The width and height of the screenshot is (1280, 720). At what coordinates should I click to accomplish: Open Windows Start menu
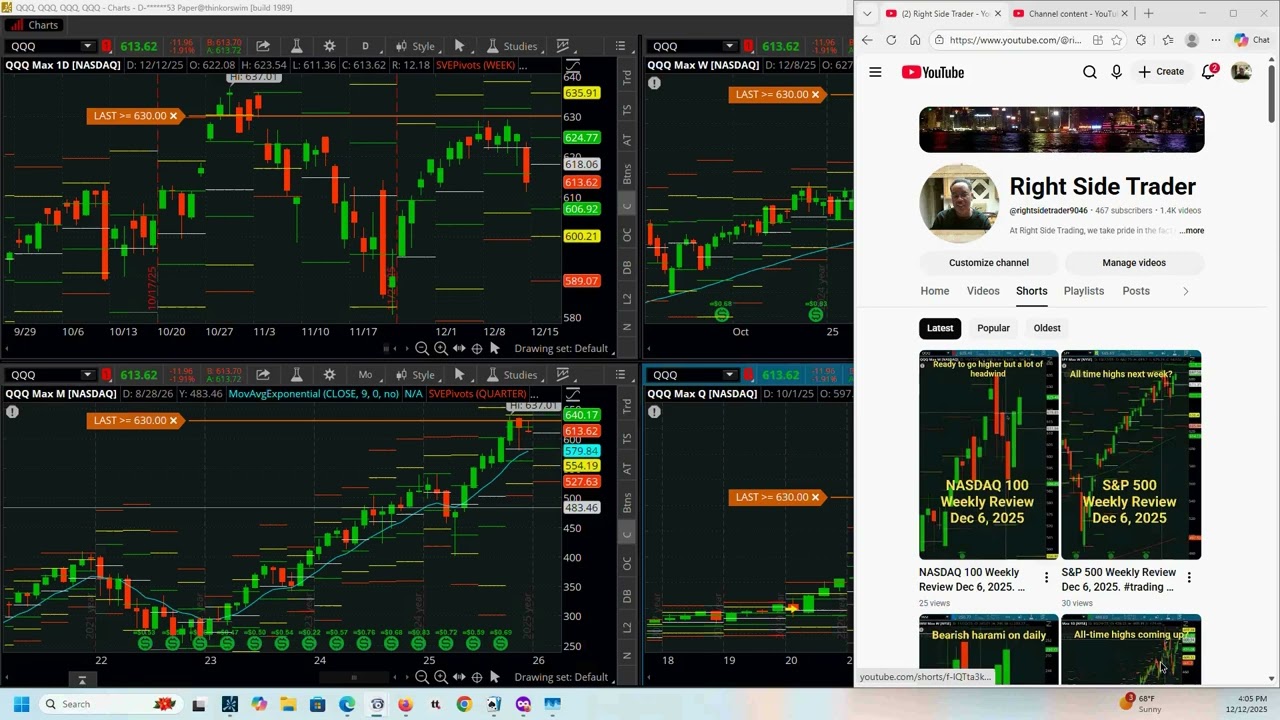click(21, 704)
